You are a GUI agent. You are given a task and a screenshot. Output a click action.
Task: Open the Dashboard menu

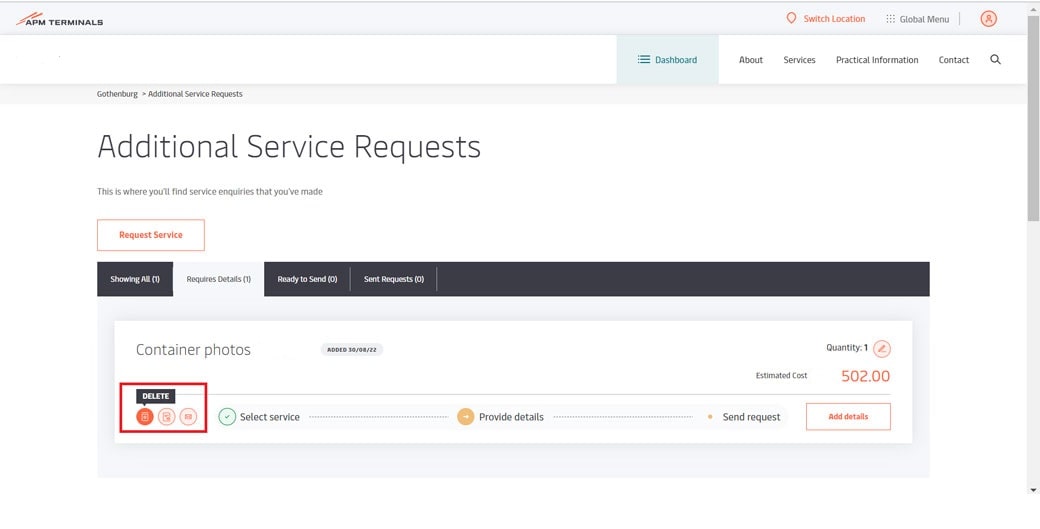pyautogui.click(x=667, y=60)
